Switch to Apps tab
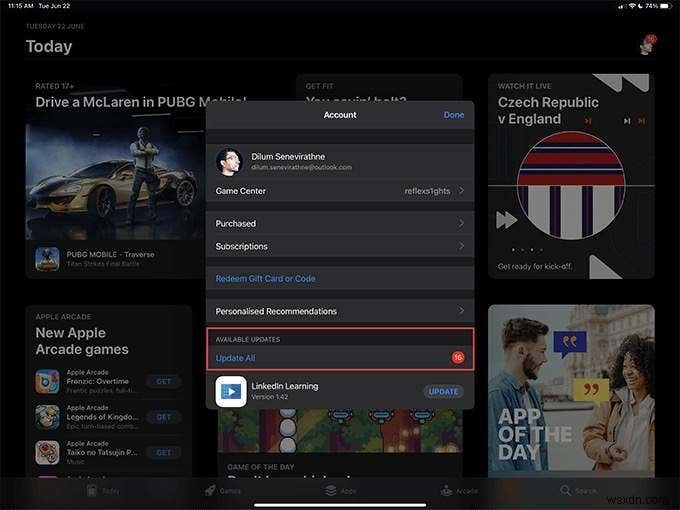Viewport: 680px width, 510px height. 340,491
